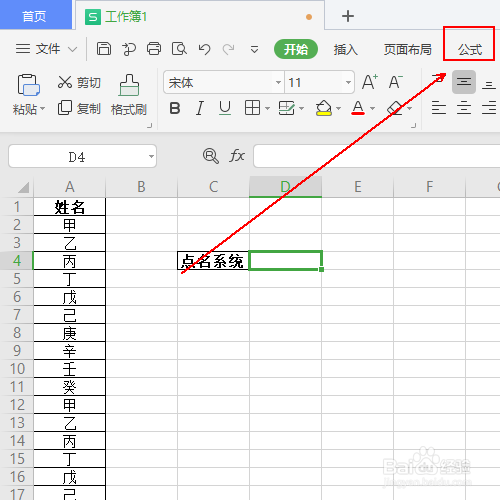Select column B header
Image resolution: width=500 pixels, height=500 pixels.
pyautogui.click(x=142, y=187)
